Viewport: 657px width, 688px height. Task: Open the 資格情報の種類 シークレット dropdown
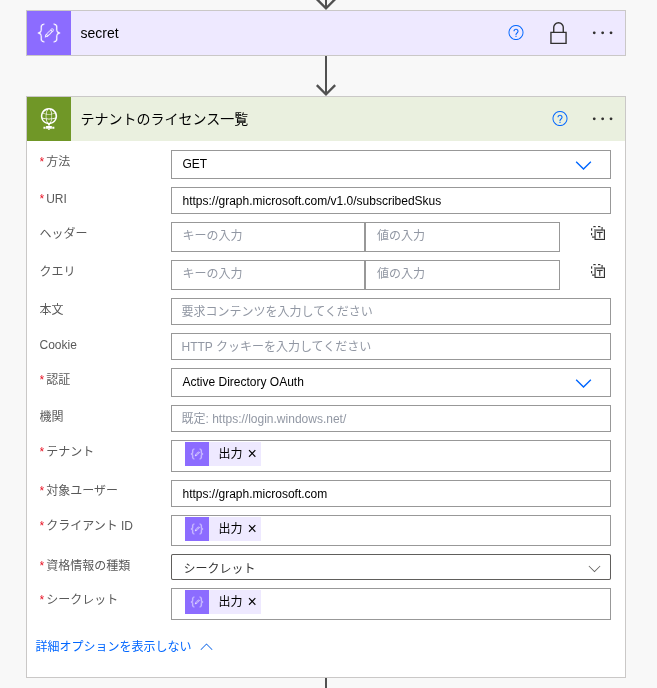click(391, 567)
